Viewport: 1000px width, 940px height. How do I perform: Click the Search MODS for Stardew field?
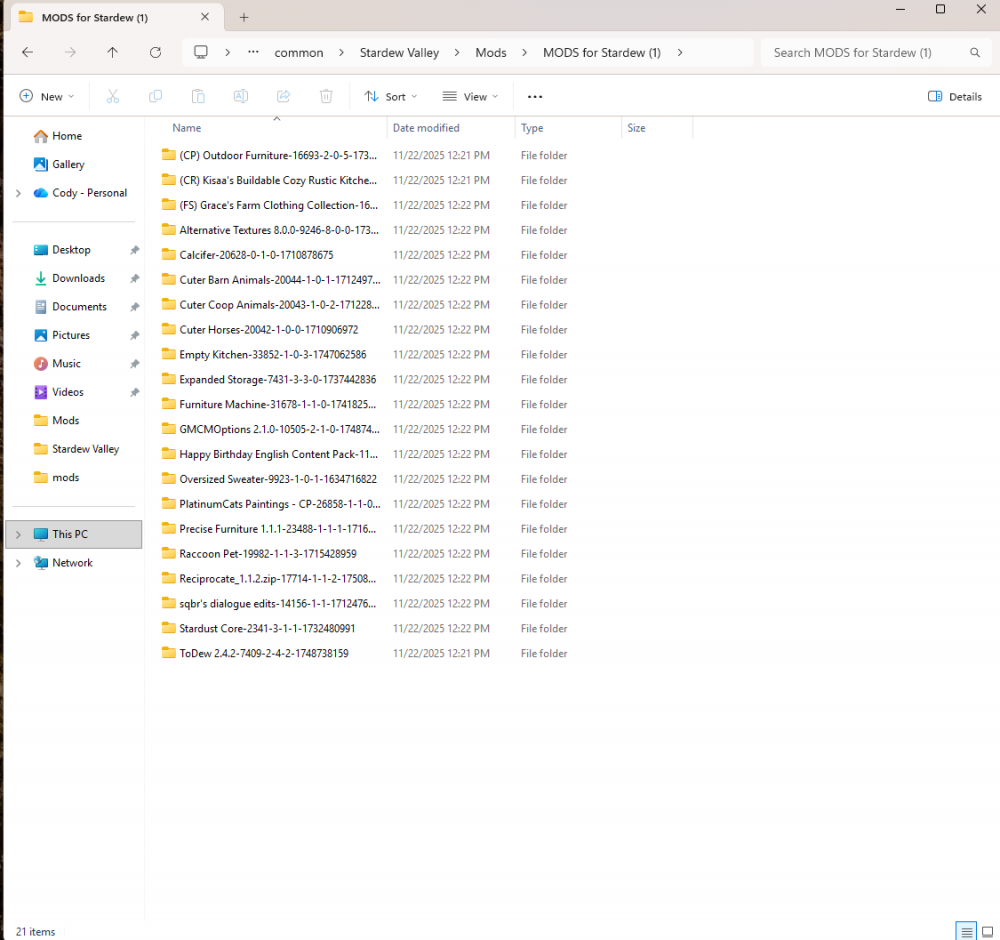click(865, 52)
